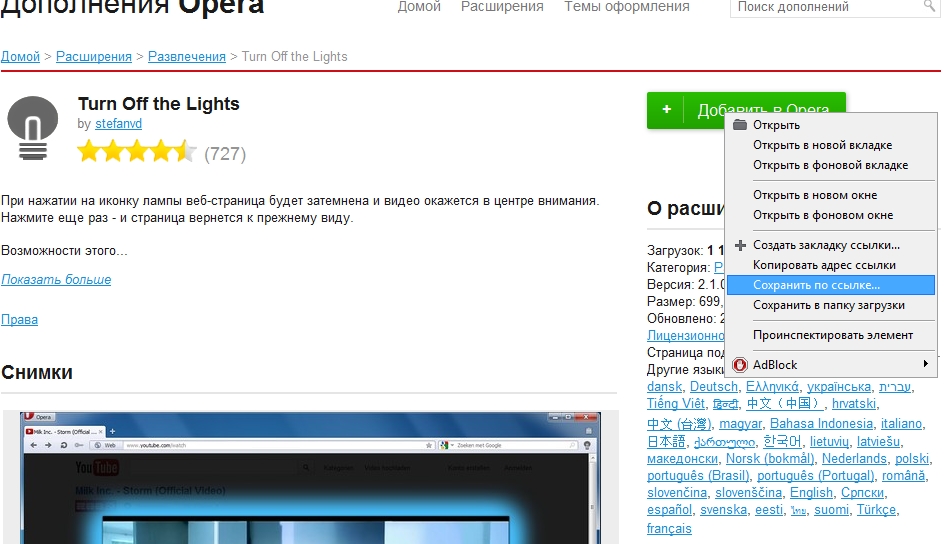
Task: Open the Темы оформления navigation tab
Action: tap(626, 7)
